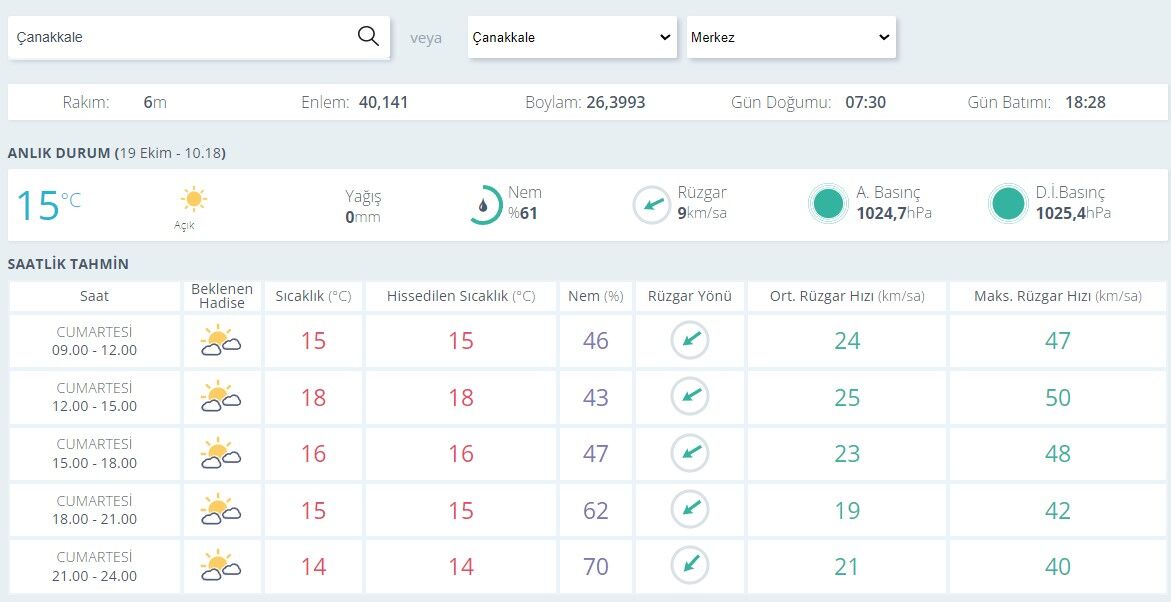
Task: Click partly cloudy icon for 09.00 - 12.00
Action: click(x=220, y=341)
